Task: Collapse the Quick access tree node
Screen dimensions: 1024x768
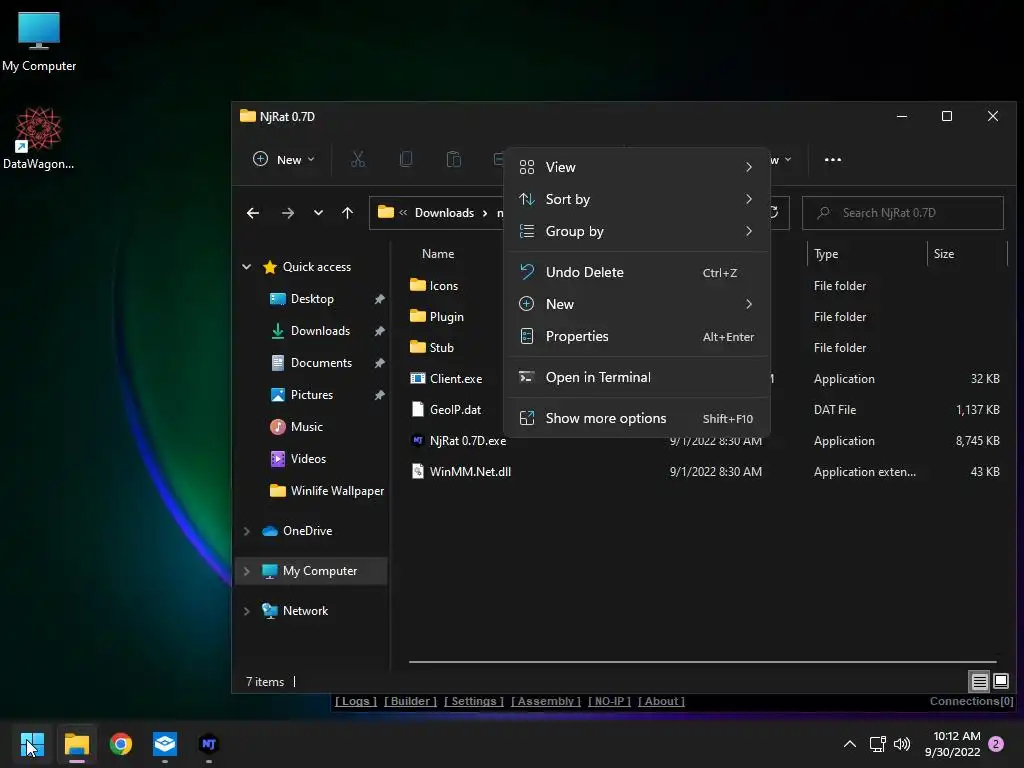Action: pos(247,266)
